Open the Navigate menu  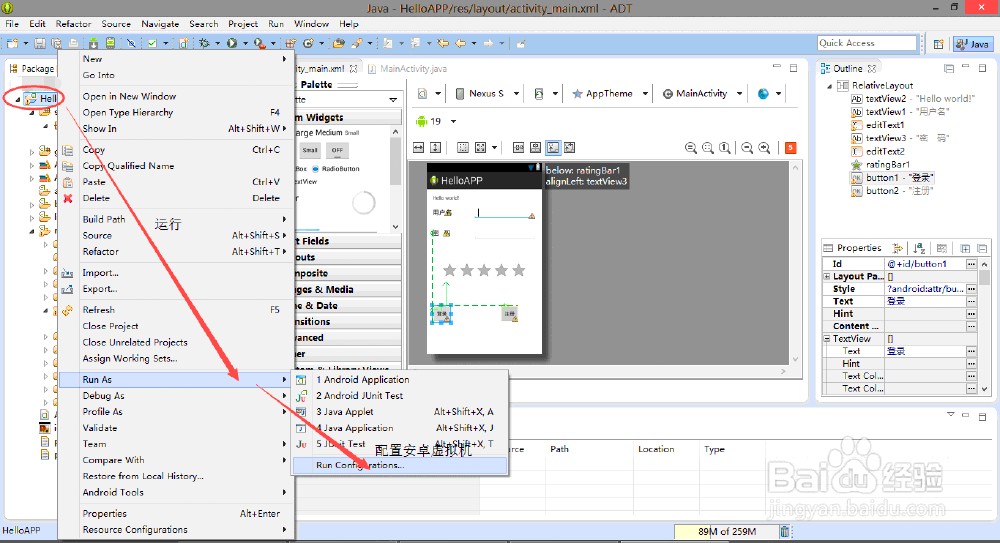160,24
